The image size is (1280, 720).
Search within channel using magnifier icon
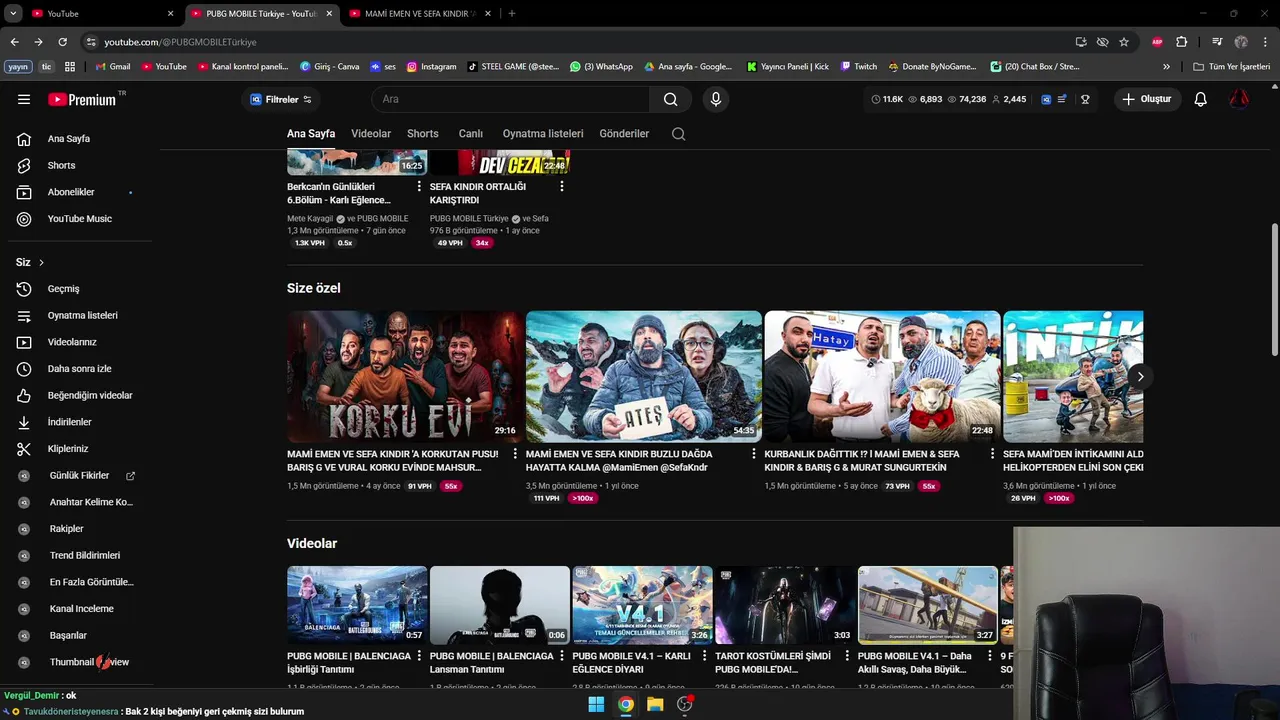pyautogui.click(x=678, y=133)
